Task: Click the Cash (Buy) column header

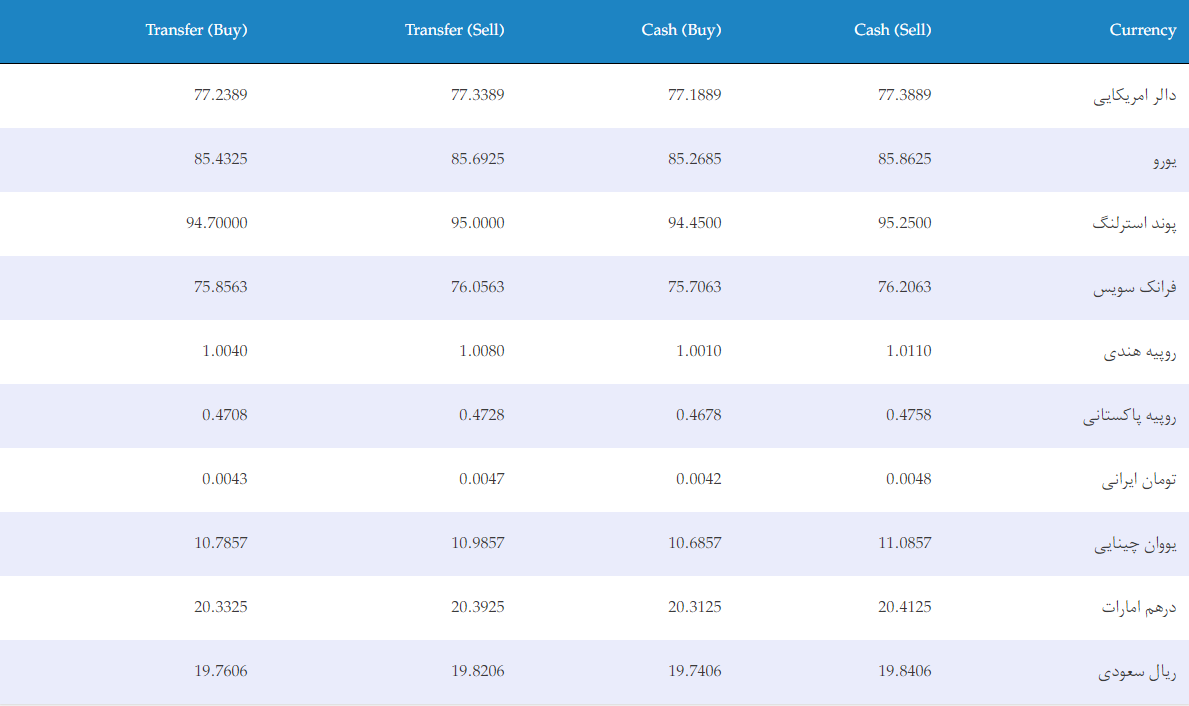Action: coord(681,30)
